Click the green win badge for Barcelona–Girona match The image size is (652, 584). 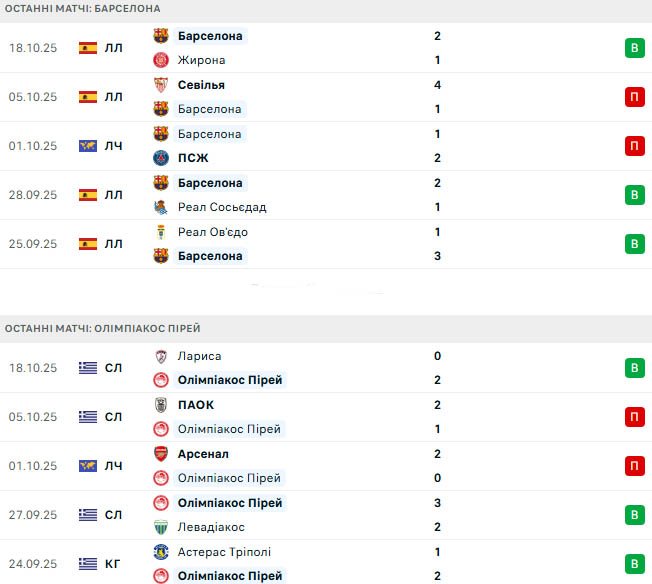point(634,48)
